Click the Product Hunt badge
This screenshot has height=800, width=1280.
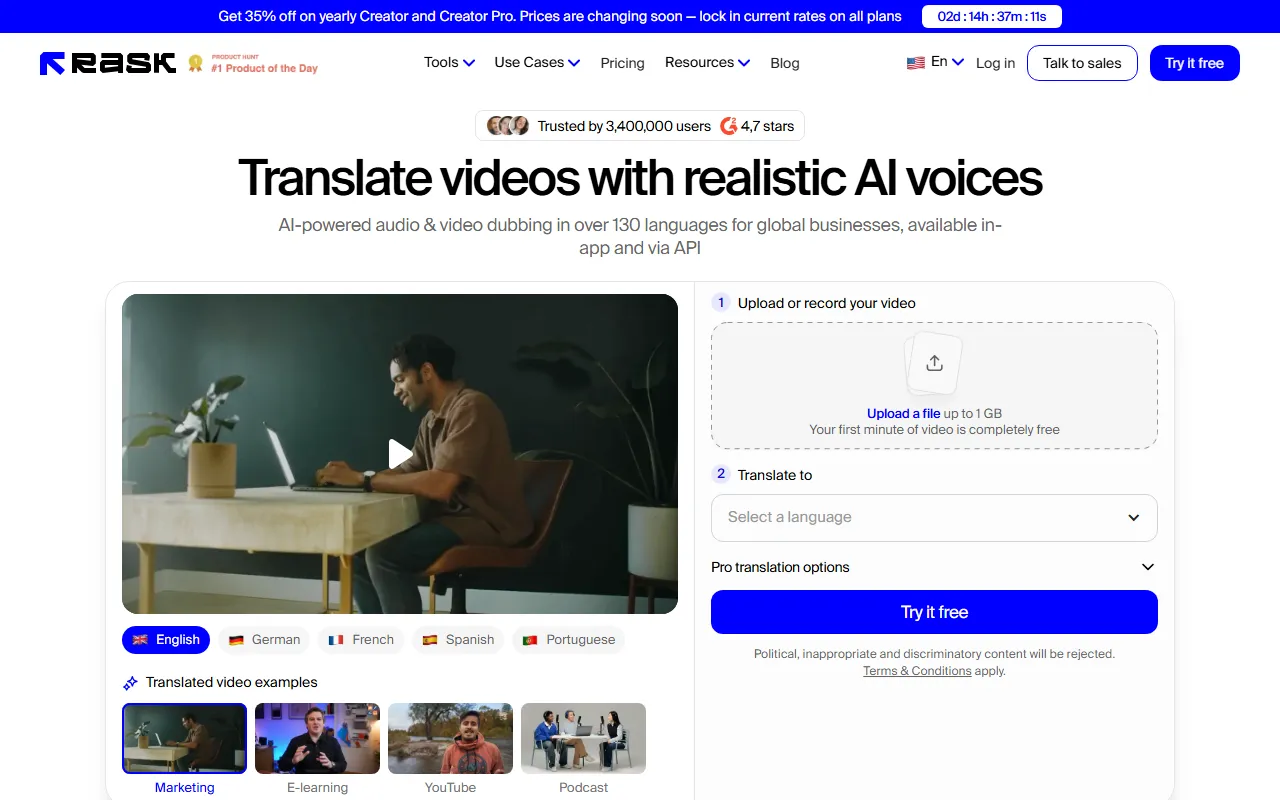253,63
